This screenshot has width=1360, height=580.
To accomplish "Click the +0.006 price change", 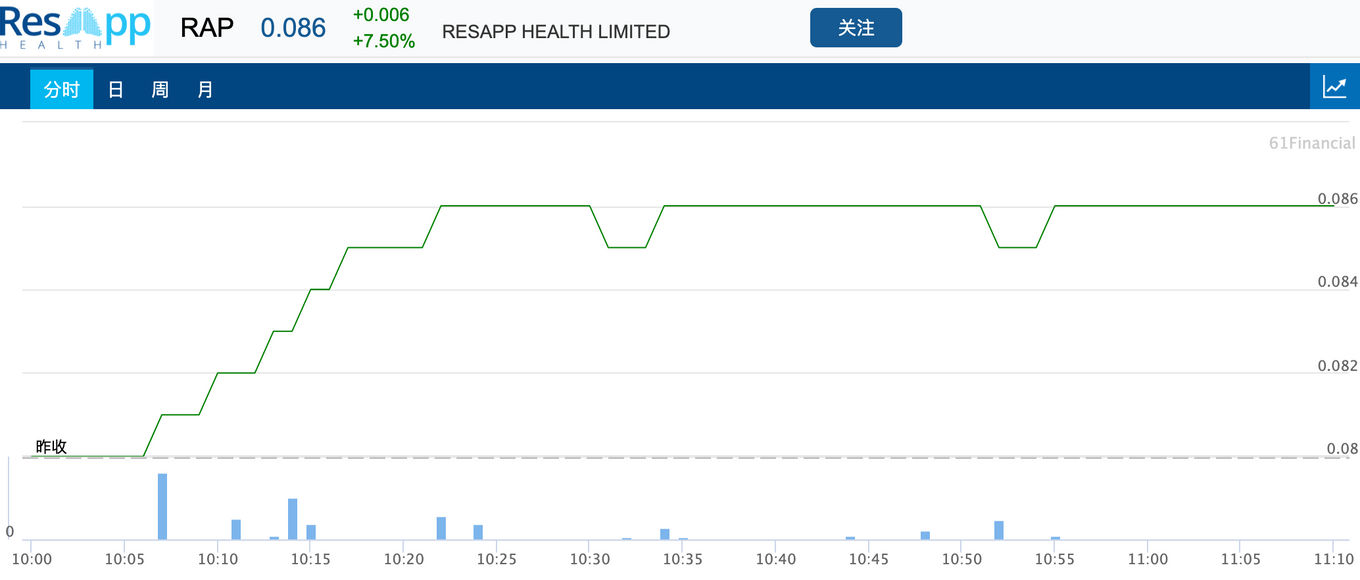I will click(381, 15).
